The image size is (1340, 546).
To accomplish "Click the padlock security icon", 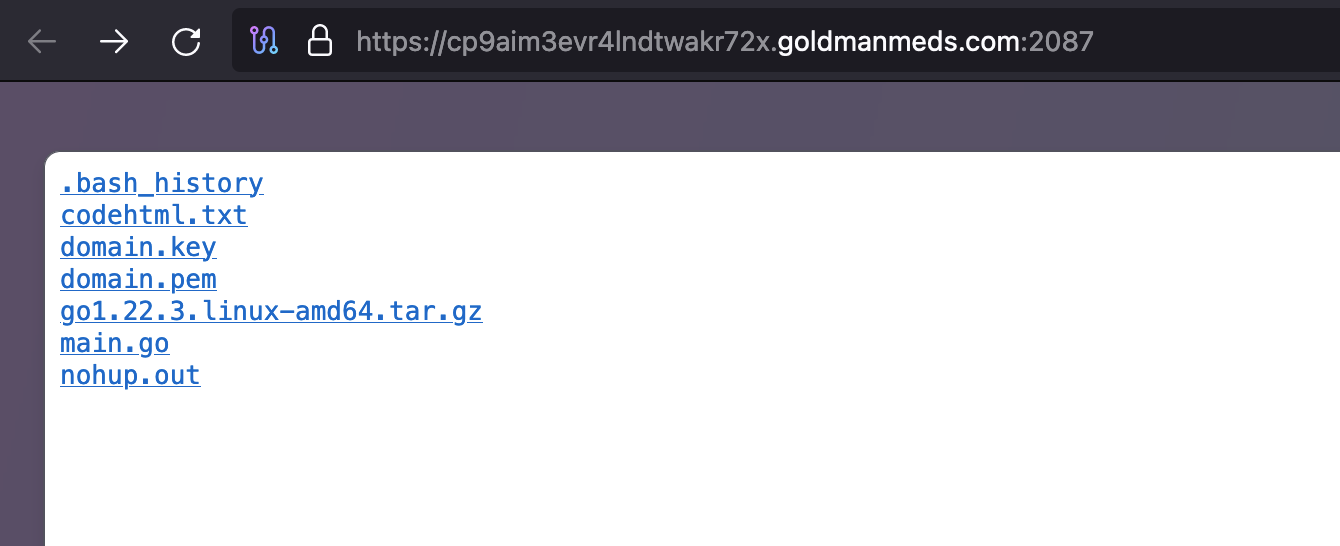I will click(x=319, y=41).
